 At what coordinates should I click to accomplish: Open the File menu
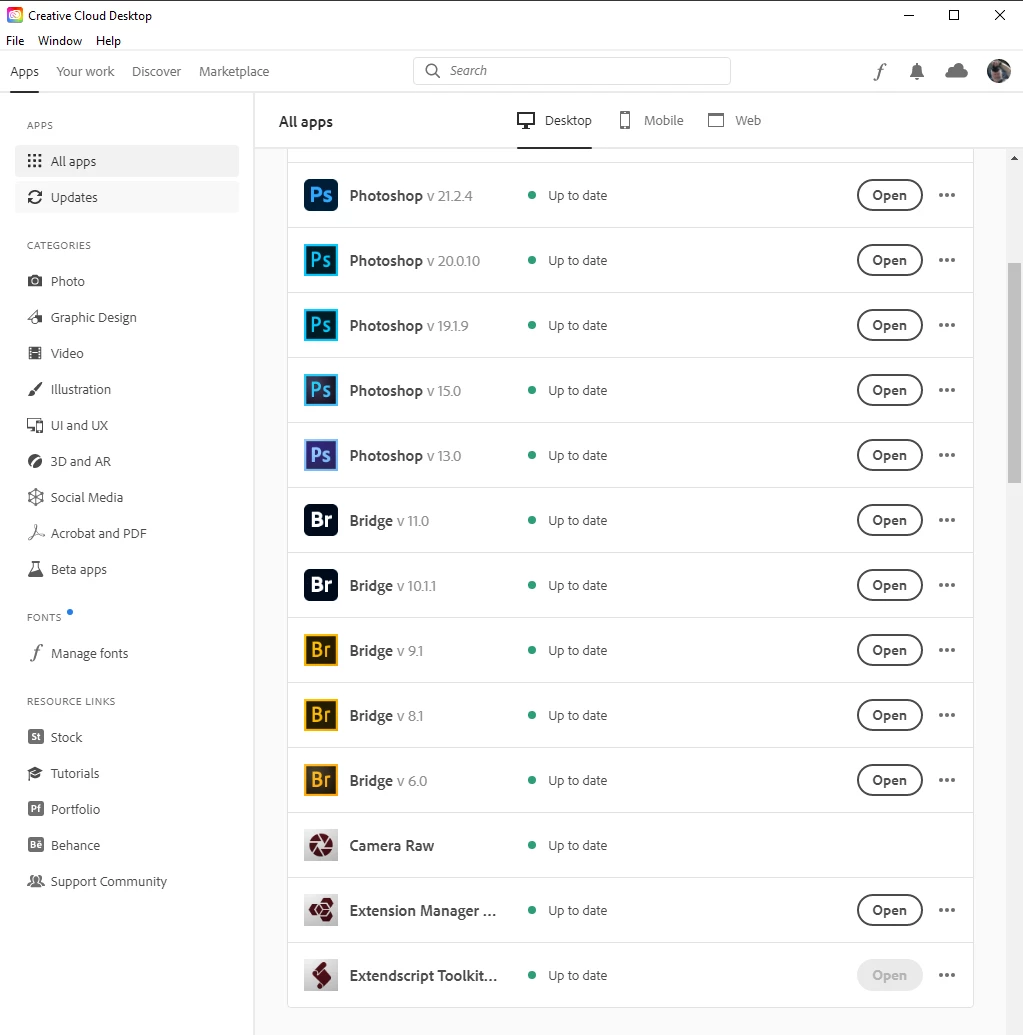pos(15,41)
